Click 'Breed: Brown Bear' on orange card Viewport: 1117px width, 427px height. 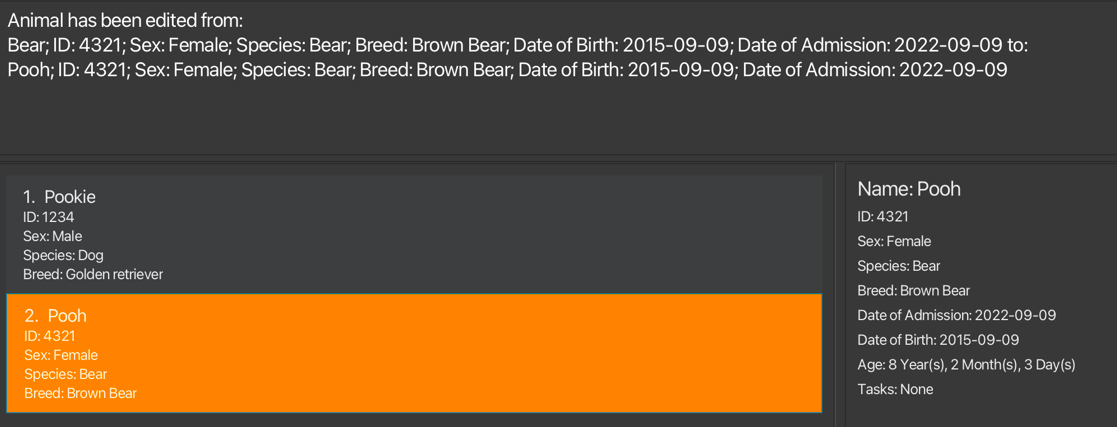[81, 393]
